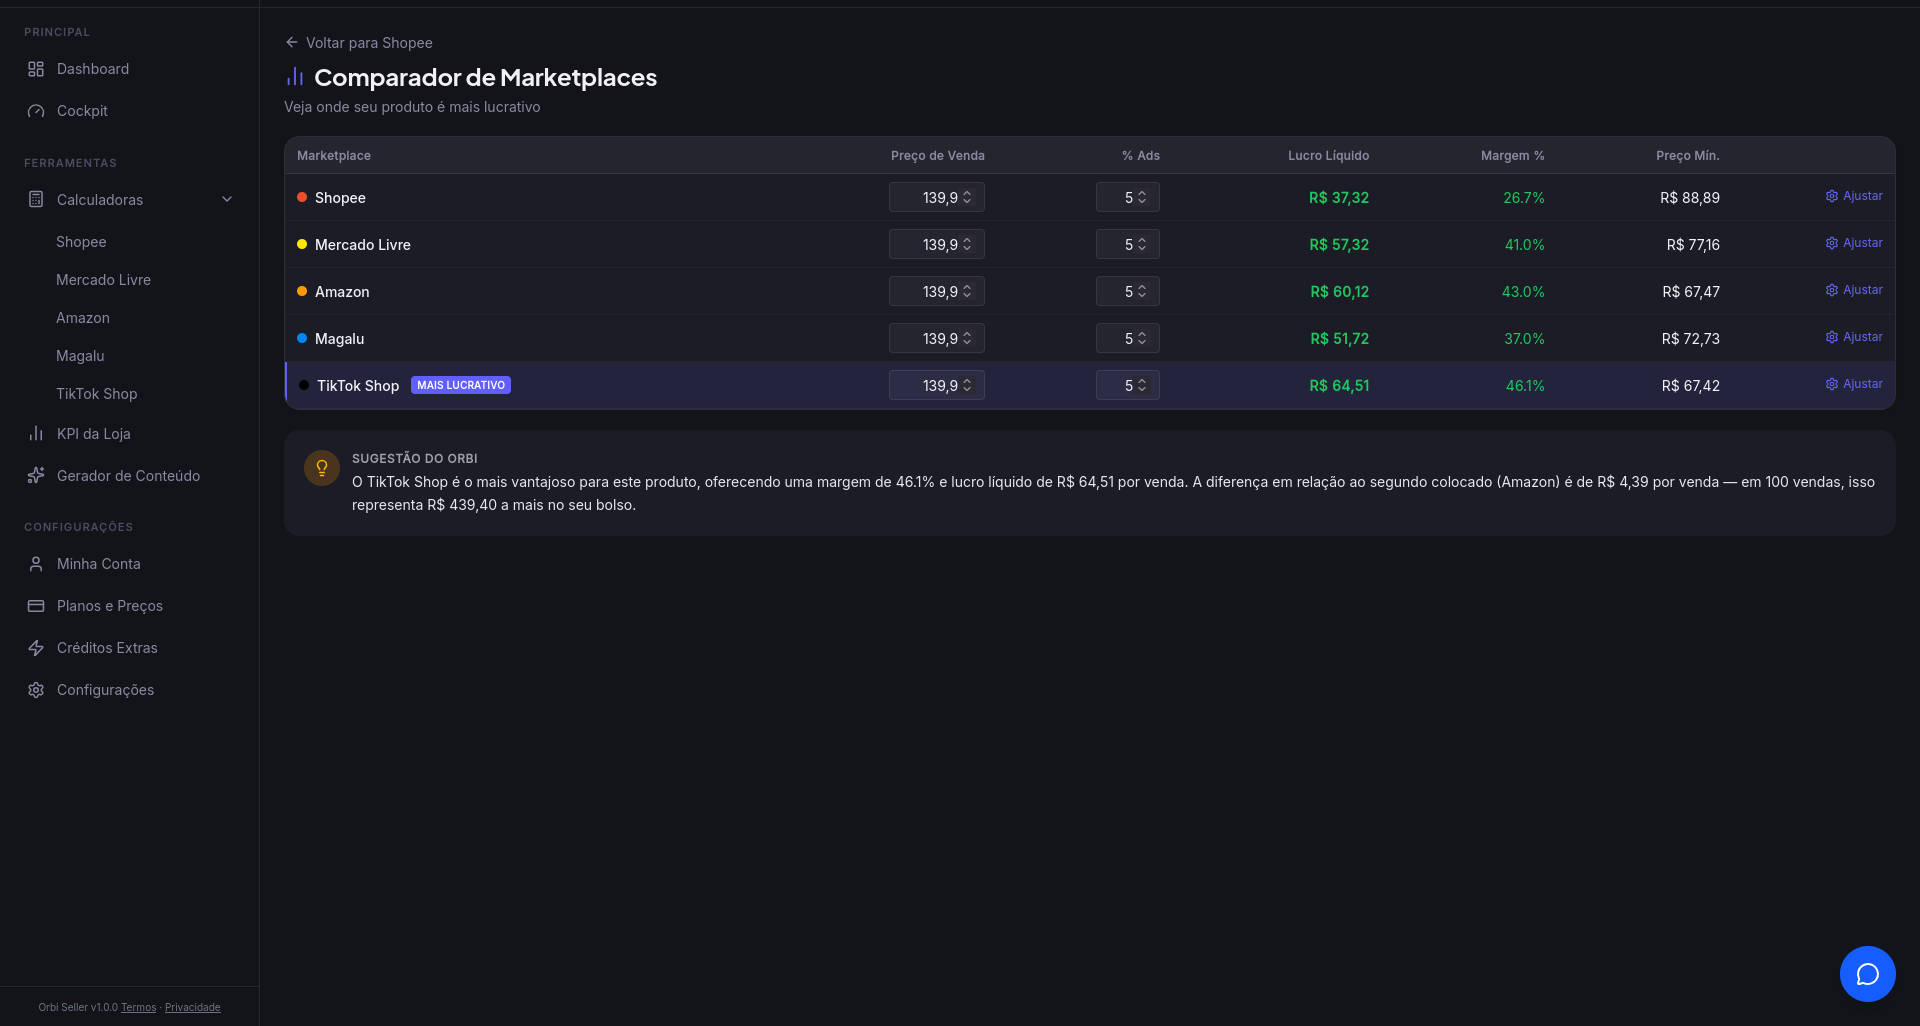Click the TikTok Shop row price input
The image size is (1920, 1026).
point(936,385)
